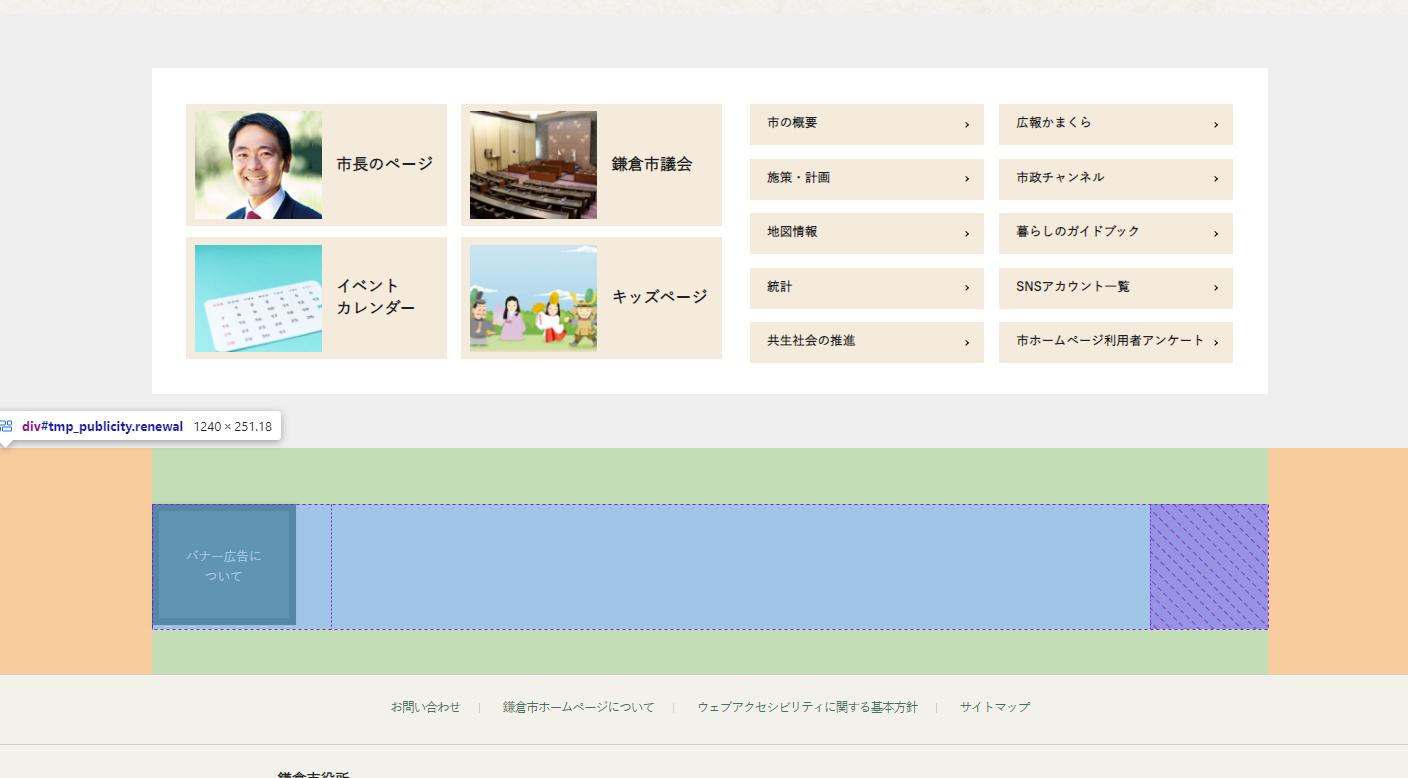
Task: Click the arrow on 共生社会の推進
Action: (967, 343)
